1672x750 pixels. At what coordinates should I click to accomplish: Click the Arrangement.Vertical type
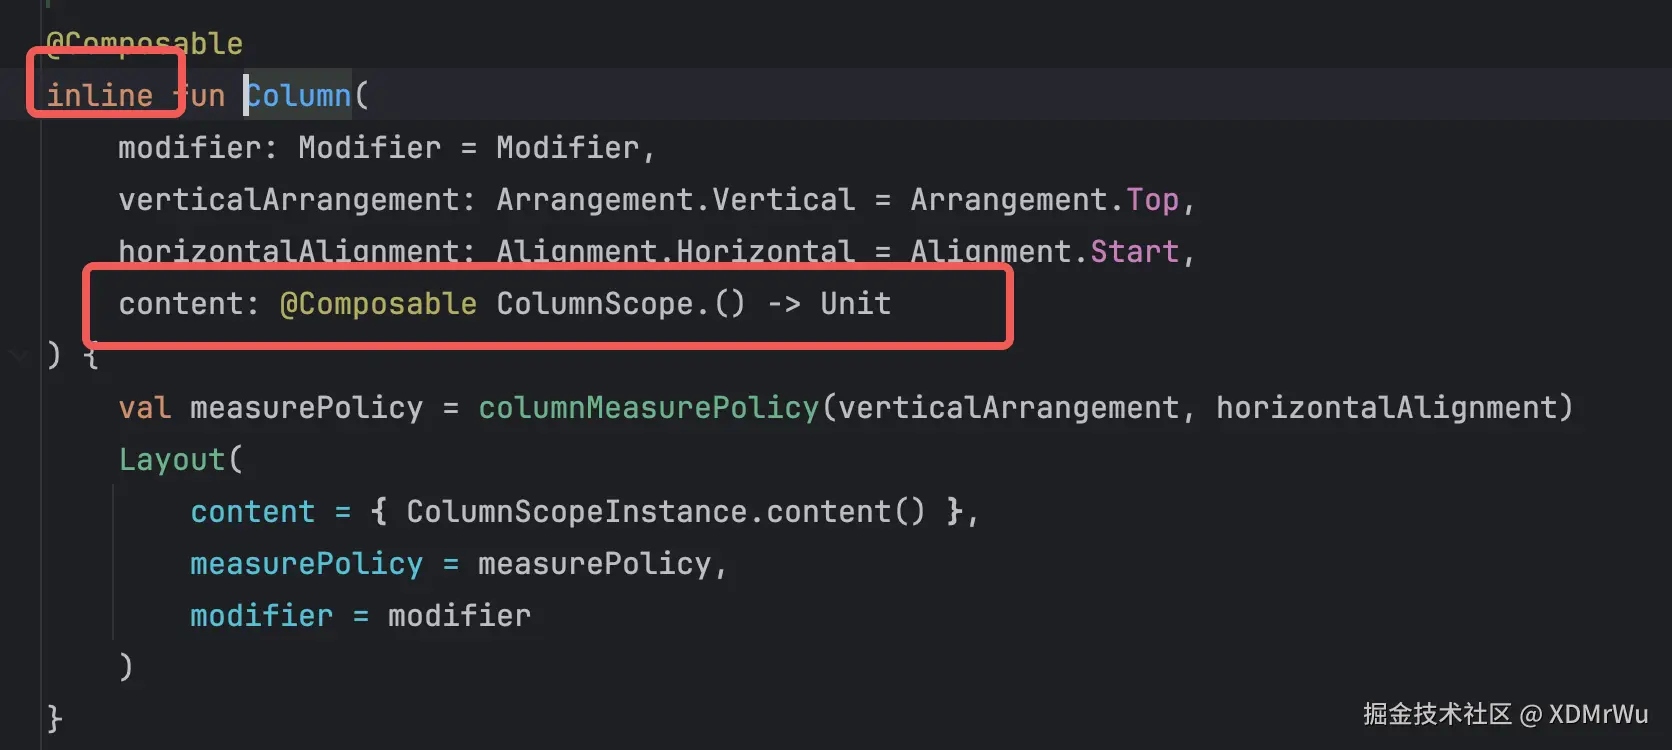coord(676,200)
